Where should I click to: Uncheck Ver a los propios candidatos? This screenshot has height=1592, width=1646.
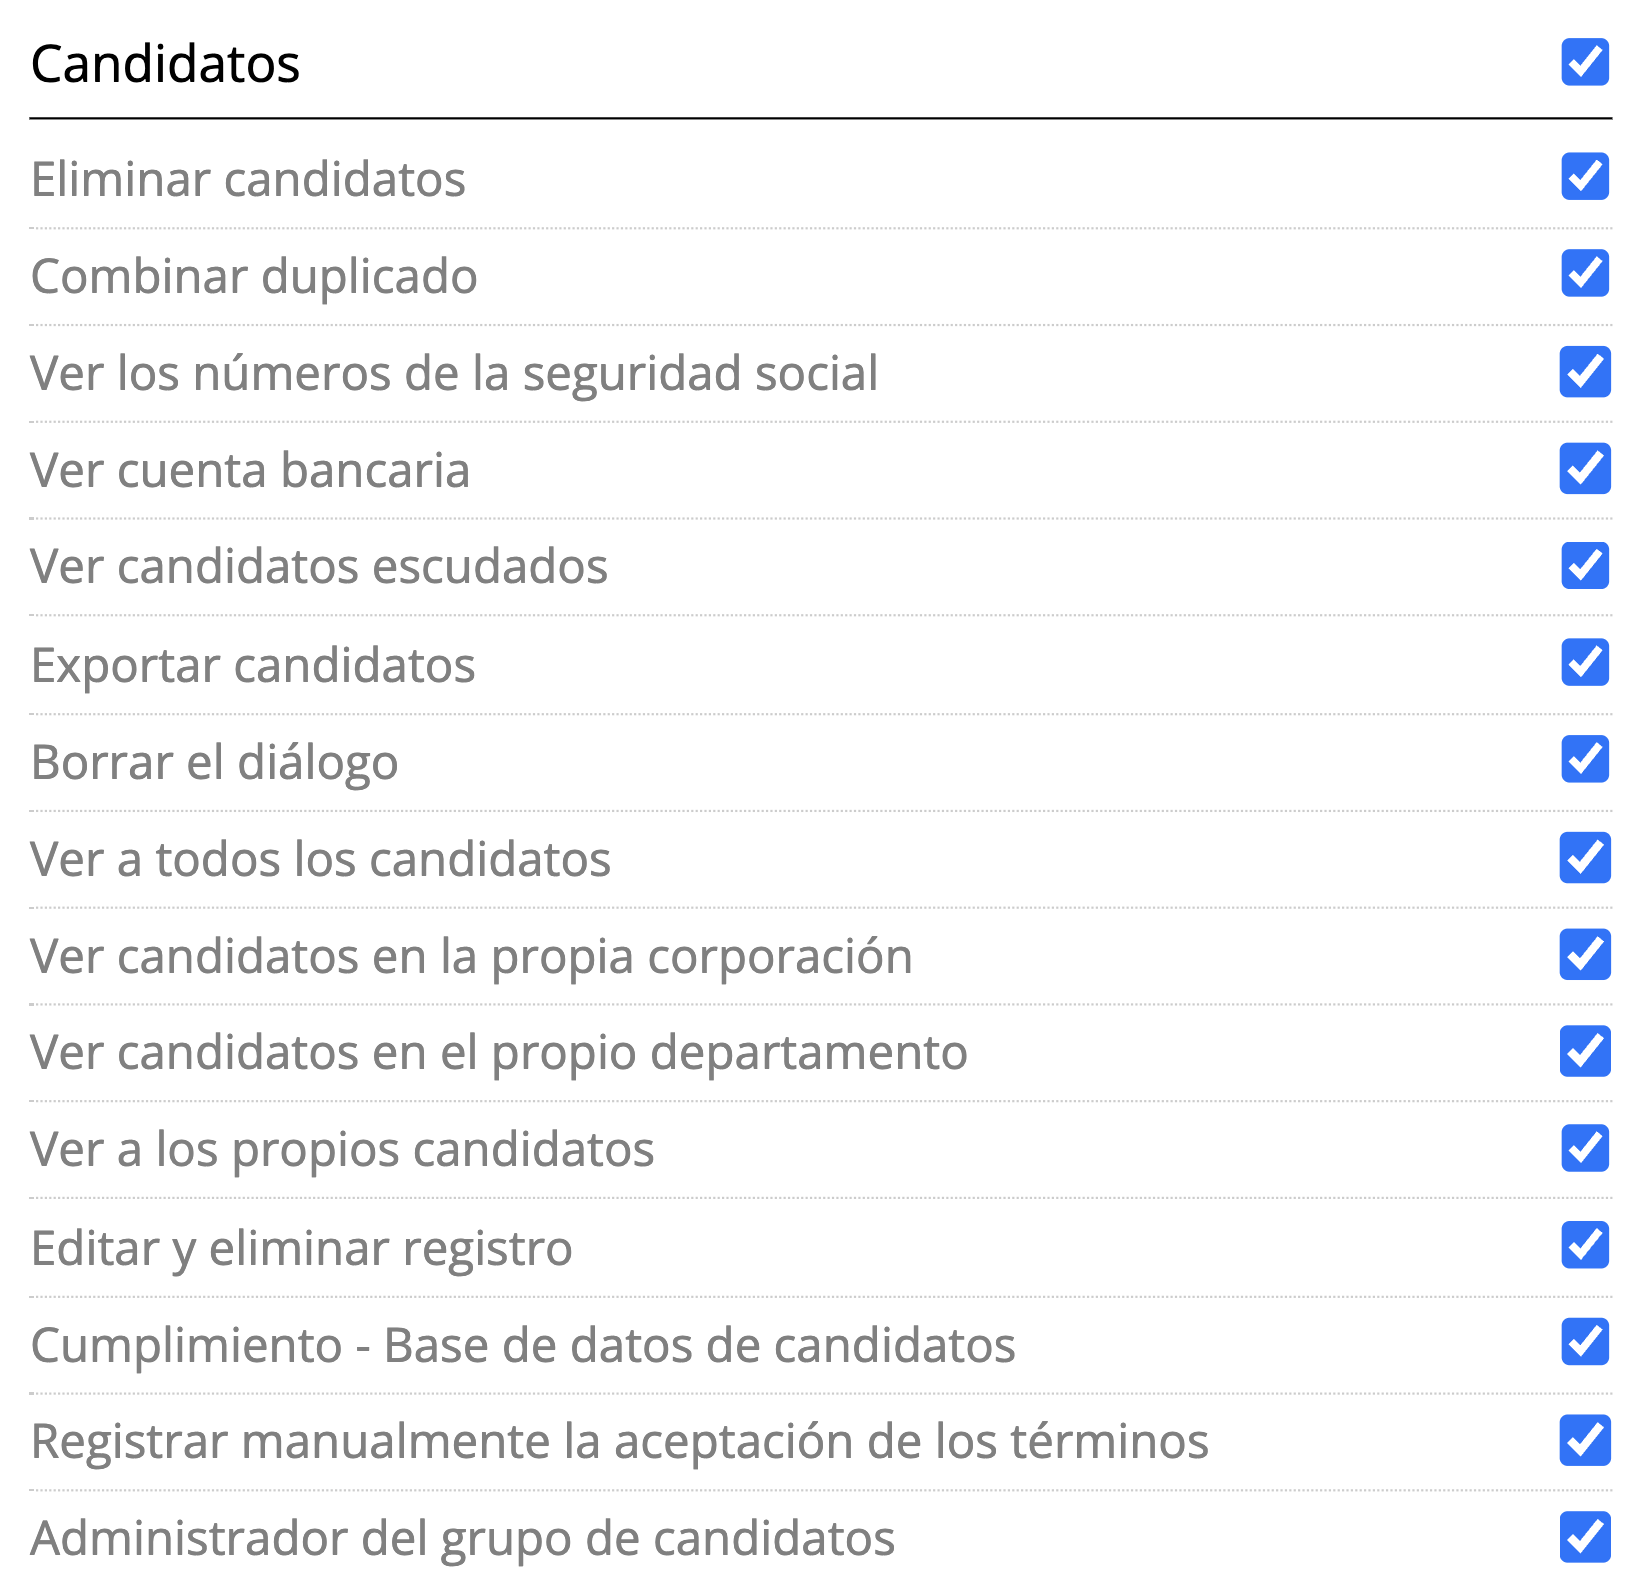[1584, 1148]
